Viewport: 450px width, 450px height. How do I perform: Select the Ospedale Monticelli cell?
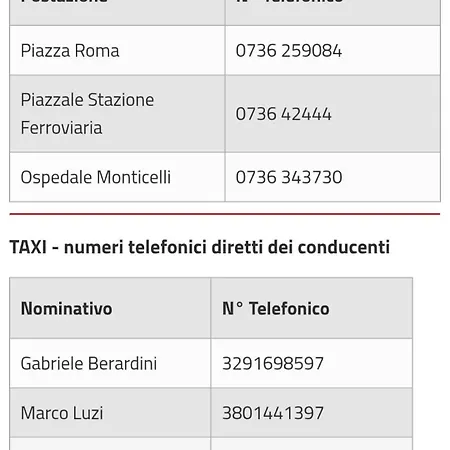117,177
